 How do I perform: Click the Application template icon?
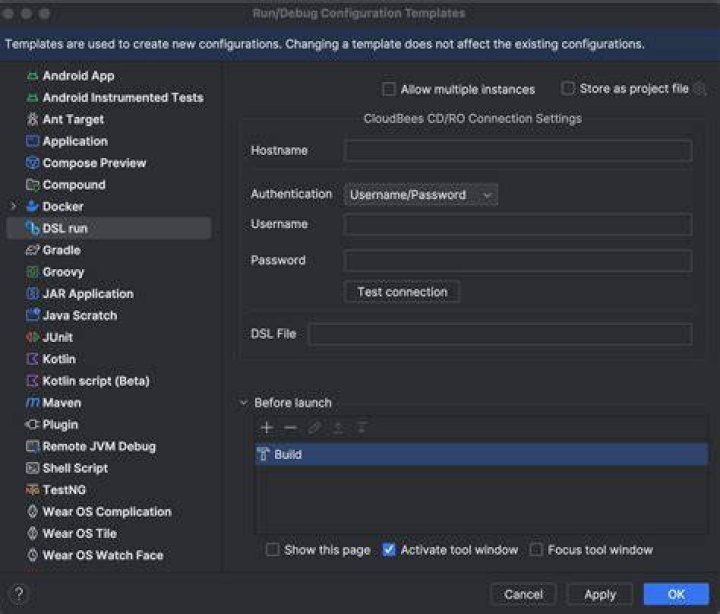32,141
